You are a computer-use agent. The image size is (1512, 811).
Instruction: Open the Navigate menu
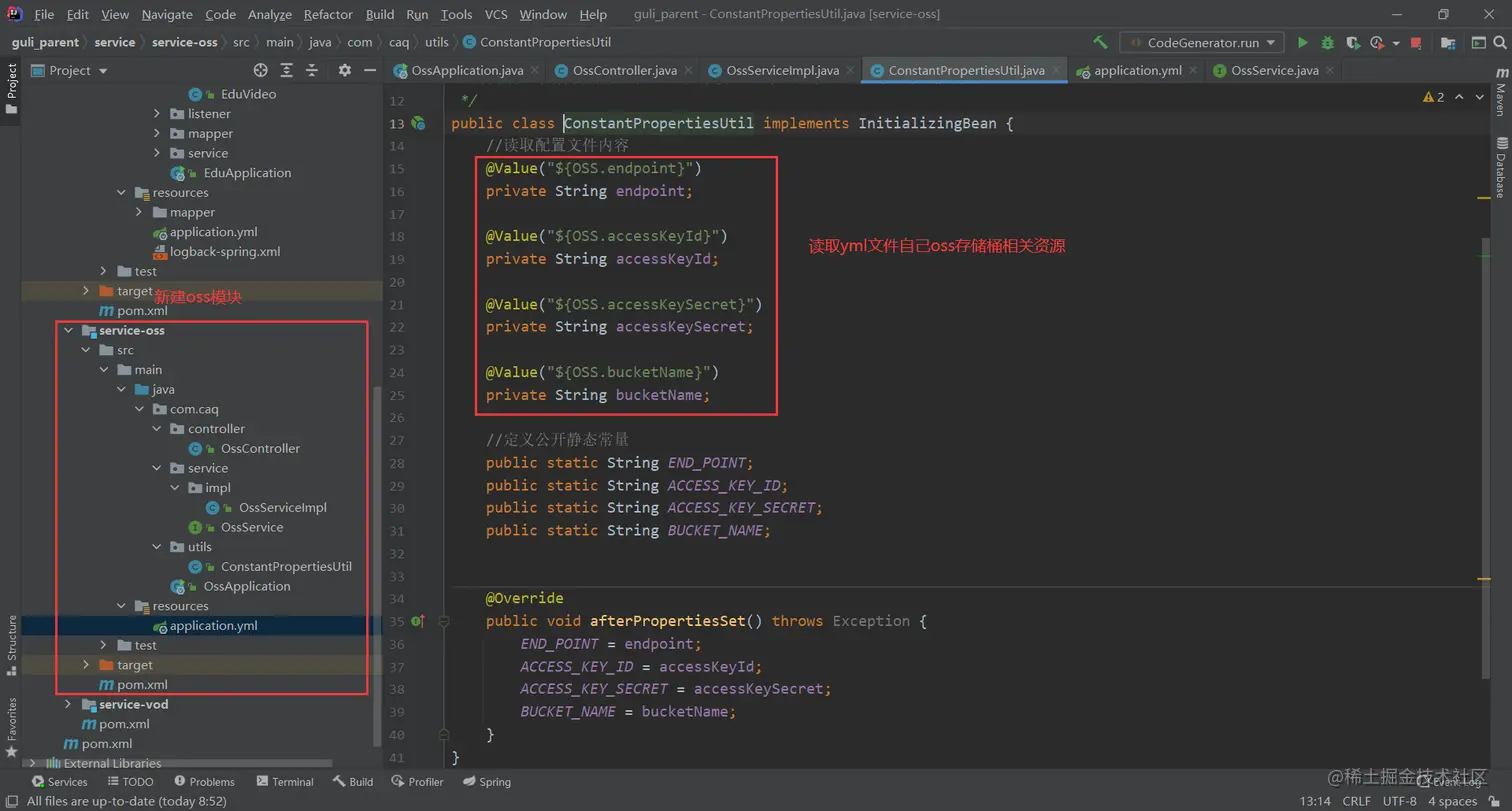point(167,14)
